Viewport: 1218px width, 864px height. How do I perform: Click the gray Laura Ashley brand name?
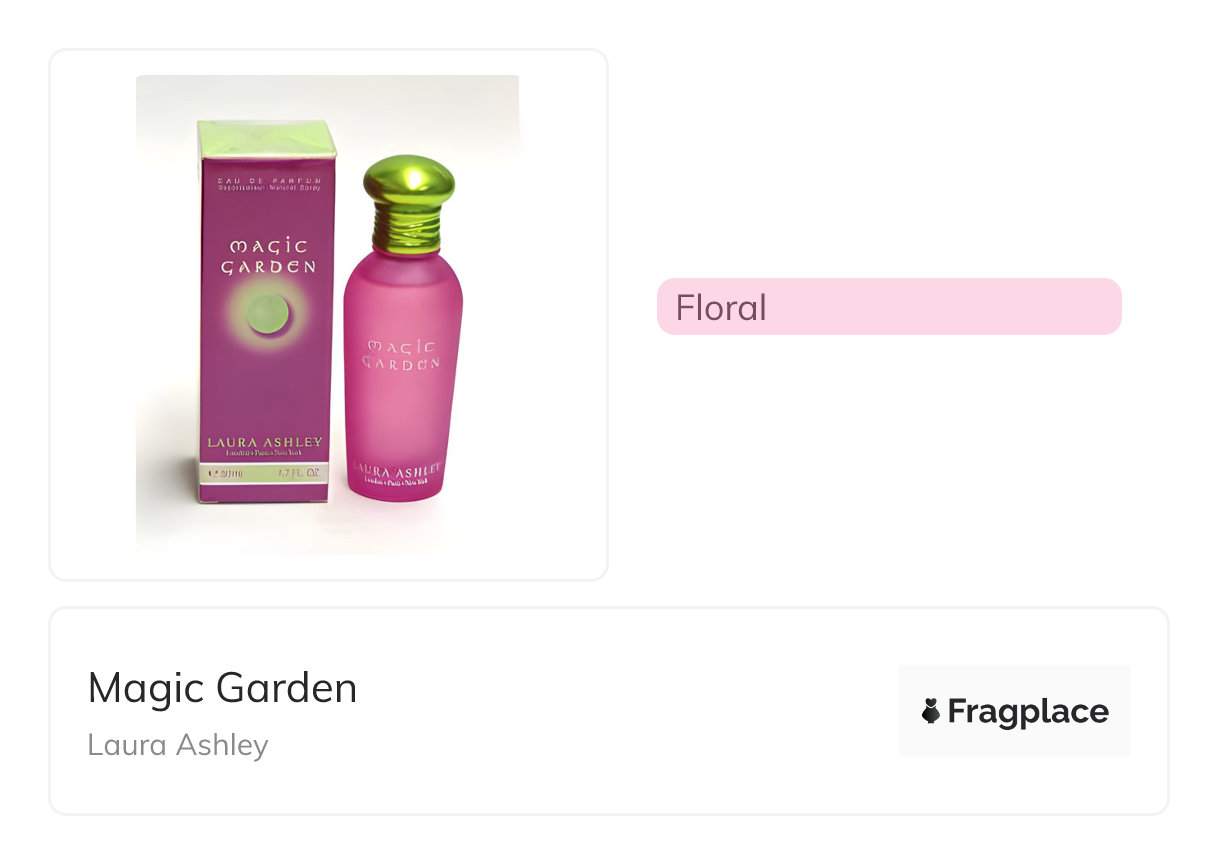pyautogui.click(x=178, y=745)
